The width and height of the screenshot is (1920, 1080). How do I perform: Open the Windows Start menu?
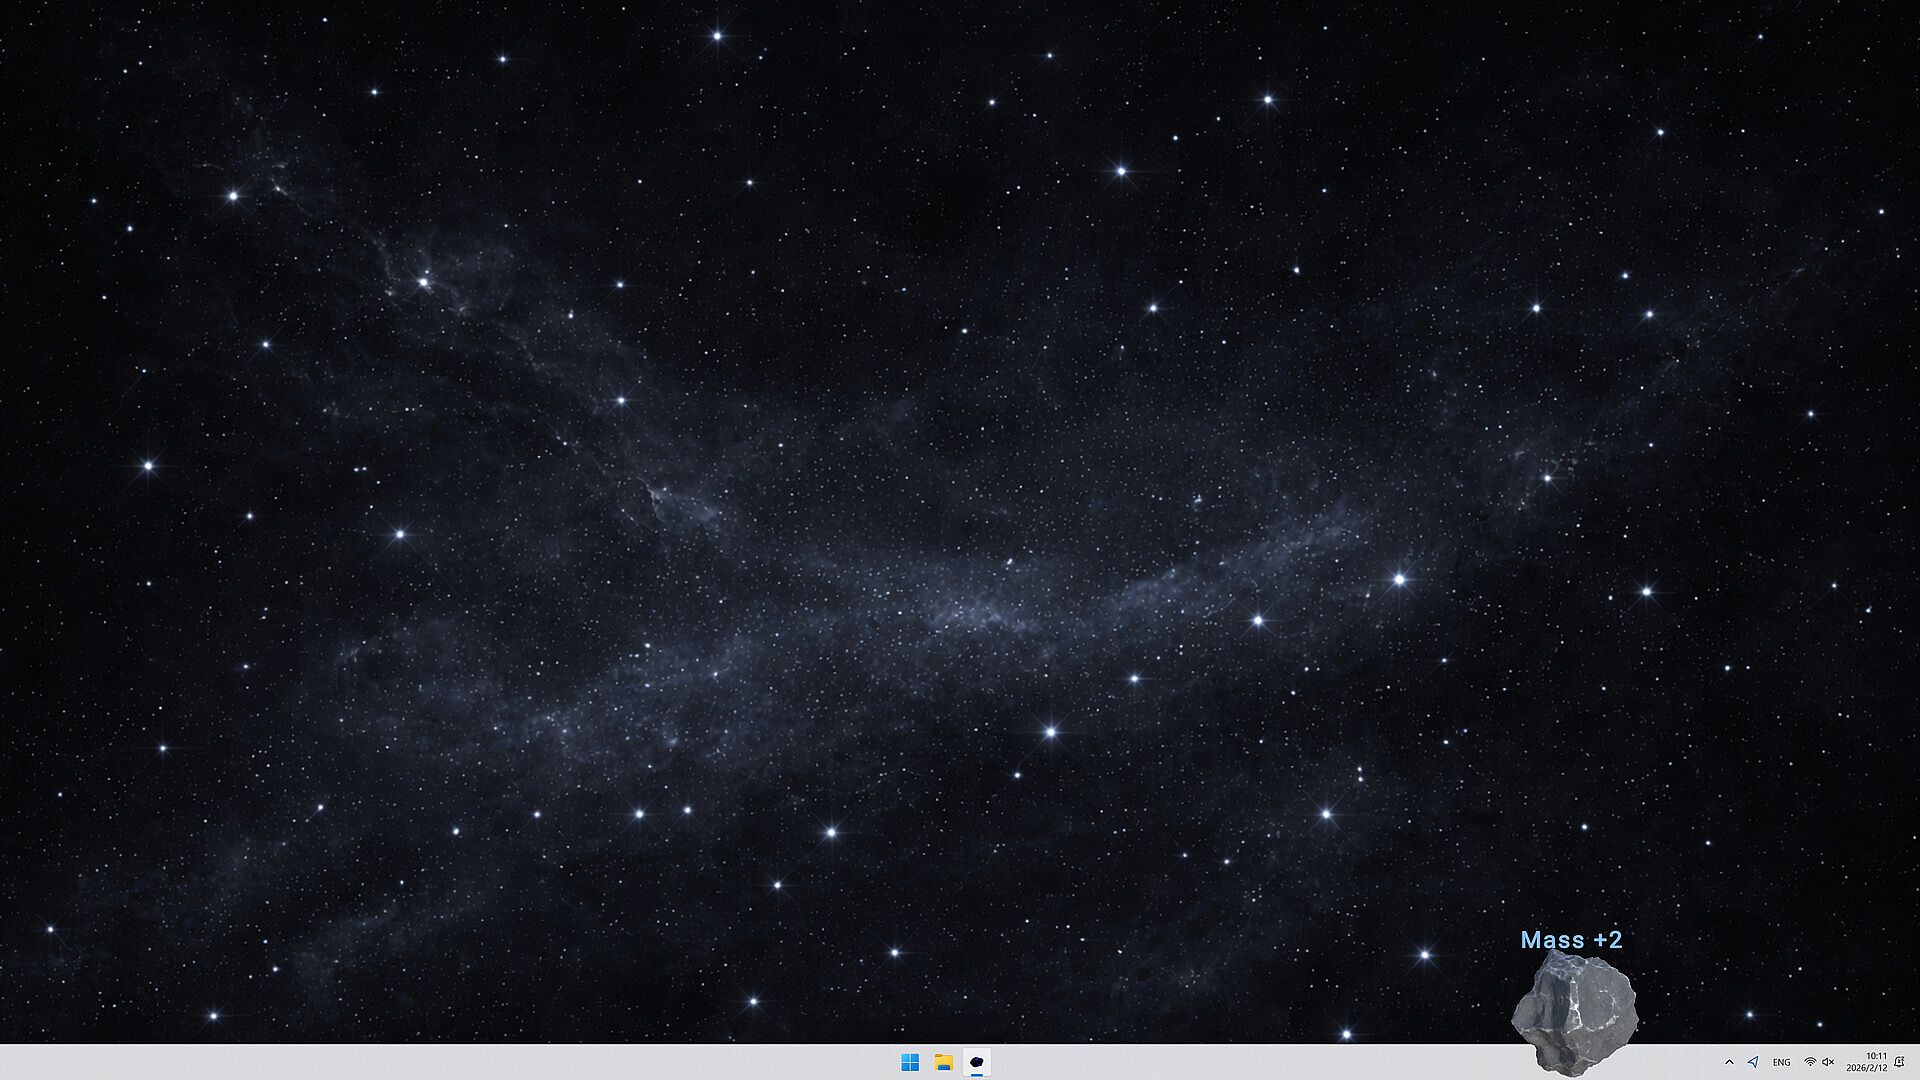[910, 1062]
